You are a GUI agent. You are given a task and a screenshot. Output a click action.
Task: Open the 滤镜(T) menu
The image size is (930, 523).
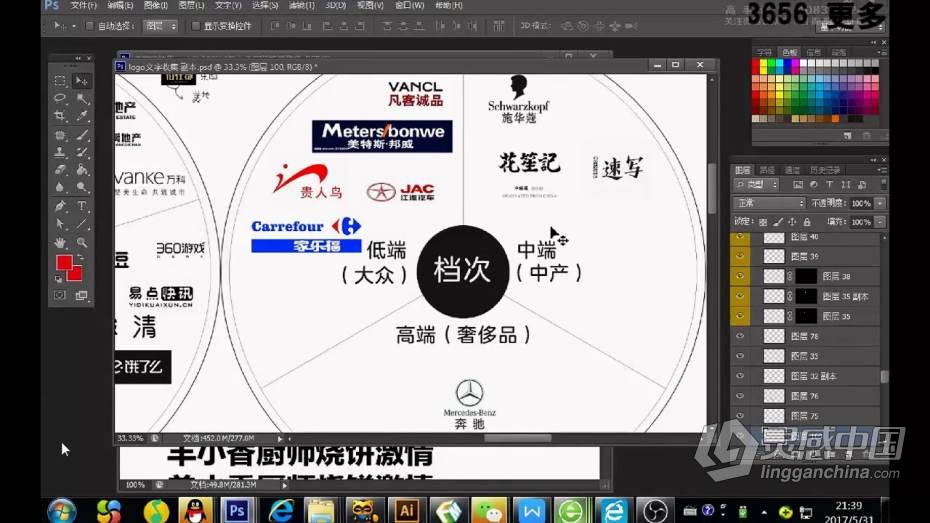pos(301,5)
